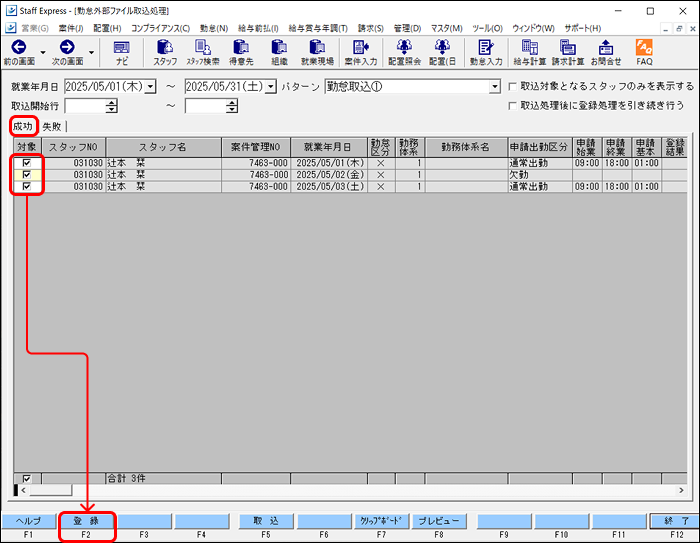Click the 登録 F2 button

[86, 521]
